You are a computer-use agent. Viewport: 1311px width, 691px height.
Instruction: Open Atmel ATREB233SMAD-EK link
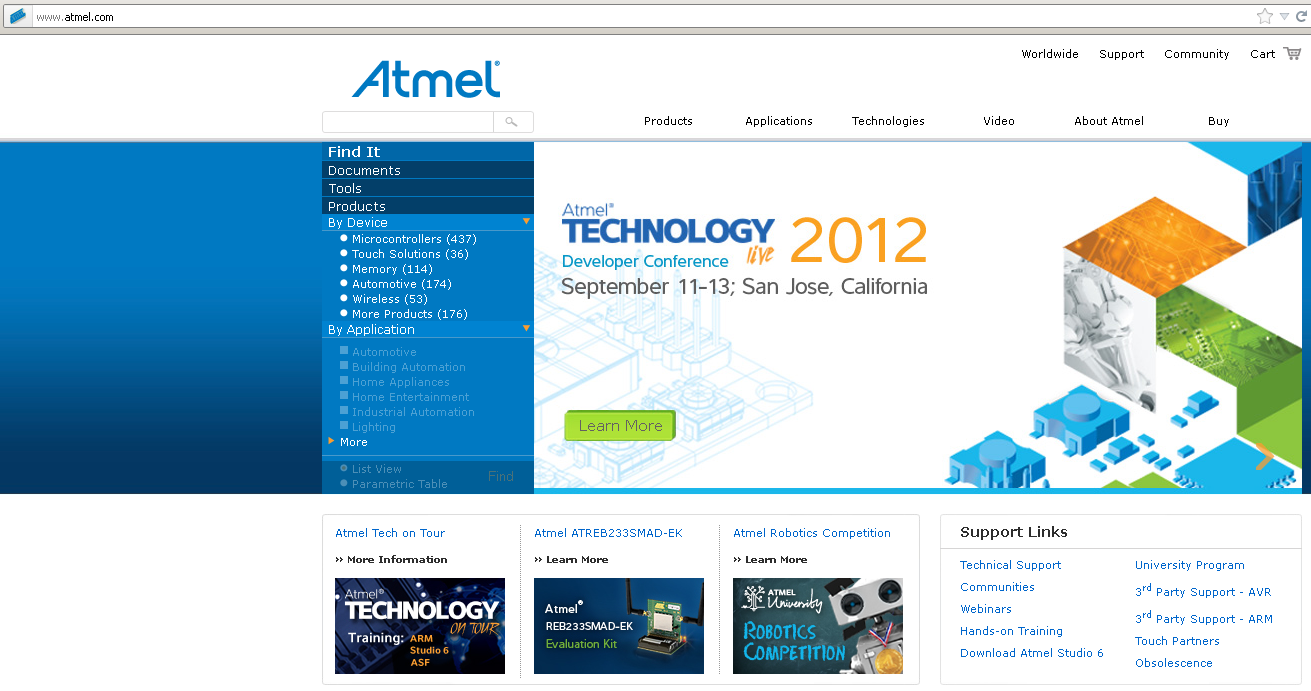coord(608,533)
